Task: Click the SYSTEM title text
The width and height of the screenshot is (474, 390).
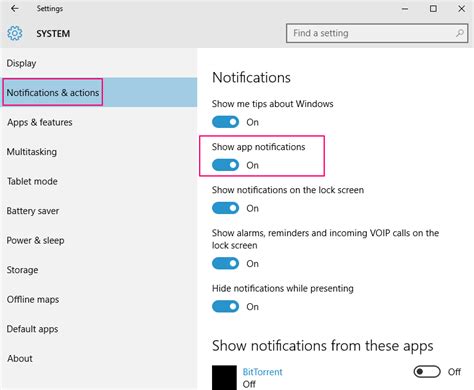Action: tap(53, 34)
